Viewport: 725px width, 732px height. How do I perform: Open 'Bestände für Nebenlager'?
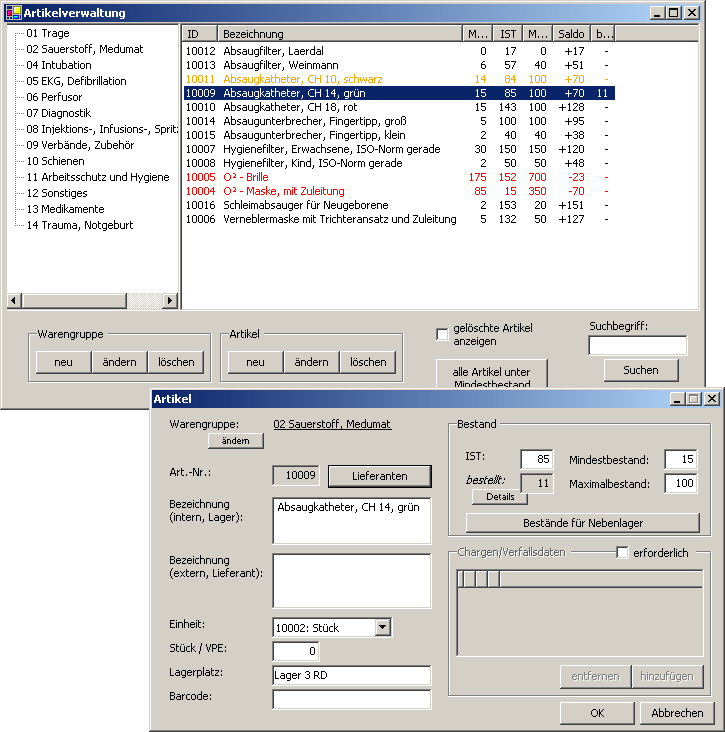(x=582, y=523)
